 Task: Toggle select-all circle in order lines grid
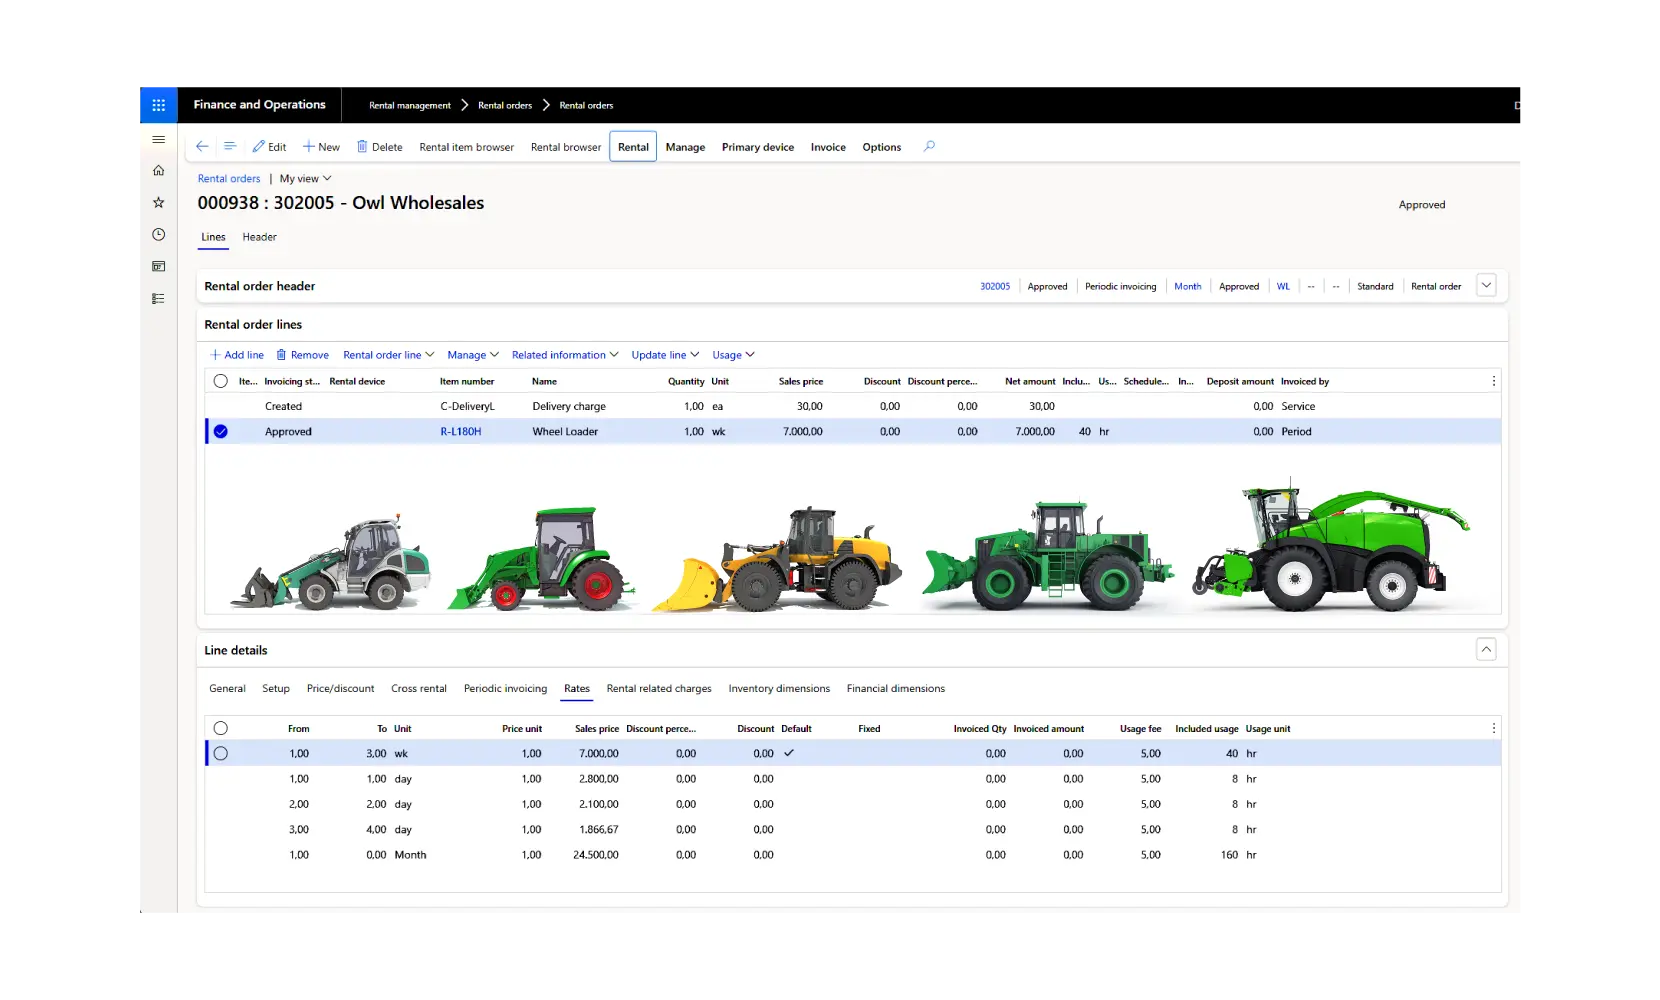pyautogui.click(x=221, y=381)
